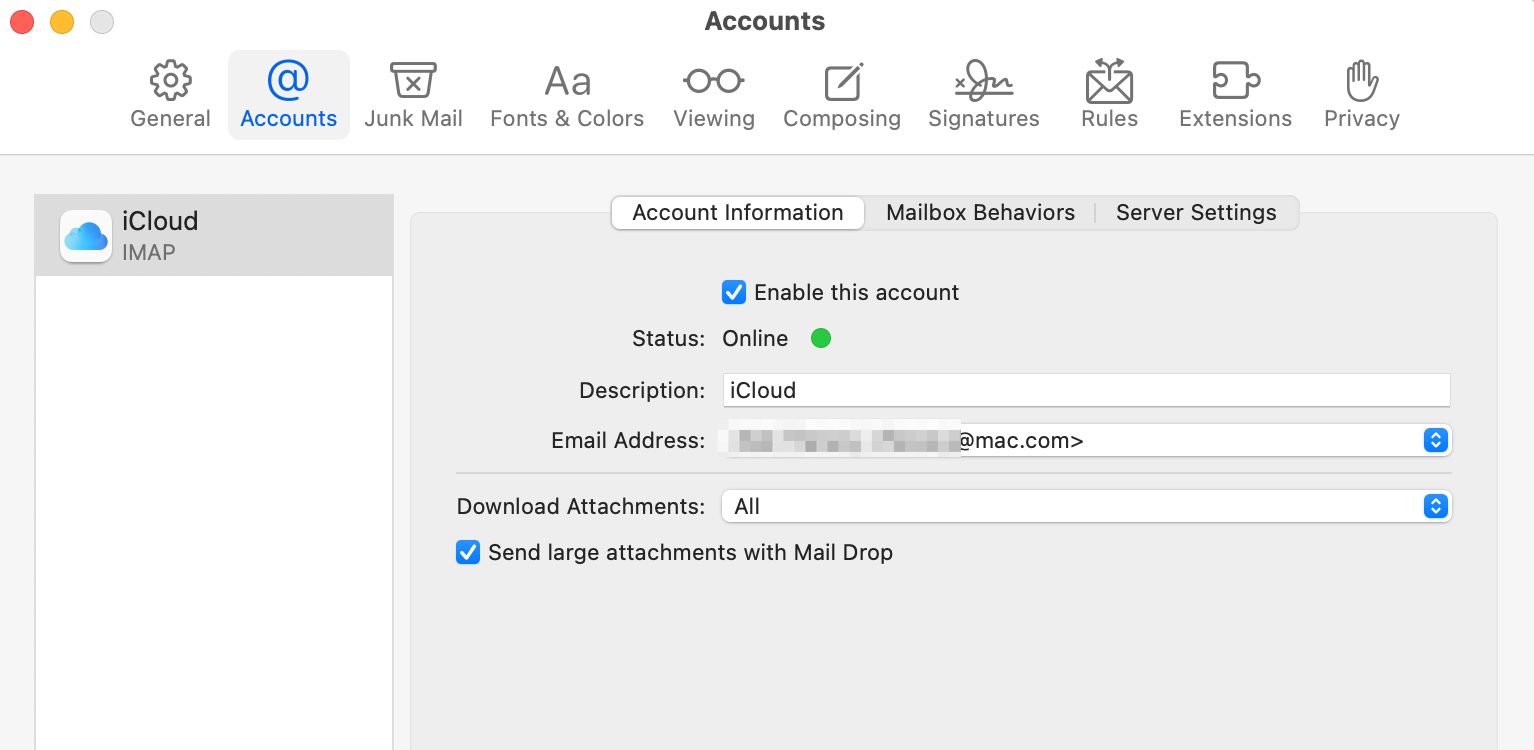Open Privacy preferences
The height and width of the screenshot is (750, 1534).
[1362, 95]
